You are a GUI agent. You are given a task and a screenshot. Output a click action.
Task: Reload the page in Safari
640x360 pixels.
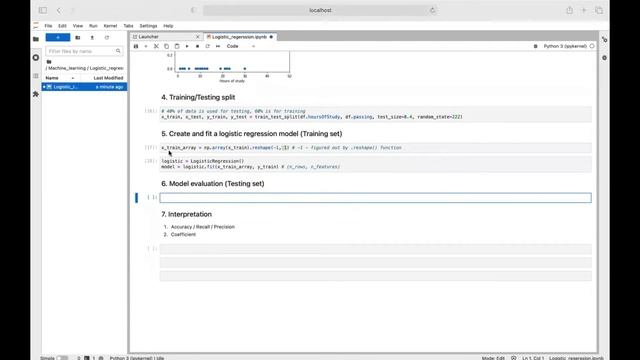tap(433, 10)
